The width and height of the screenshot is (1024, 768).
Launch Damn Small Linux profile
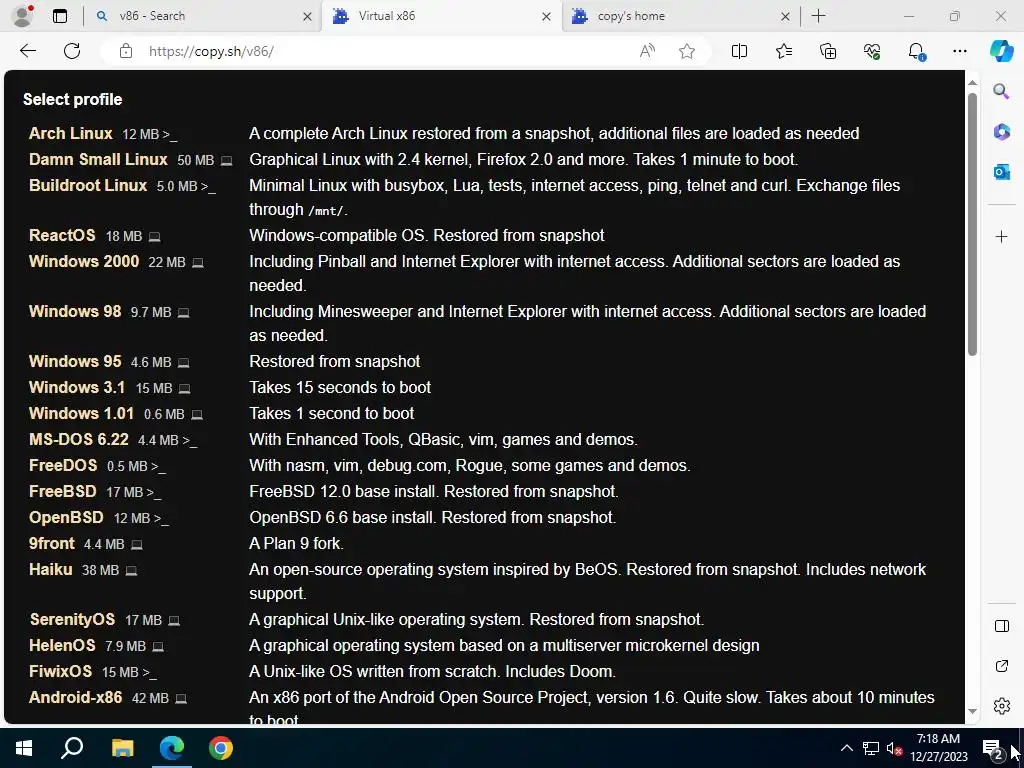[98, 159]
